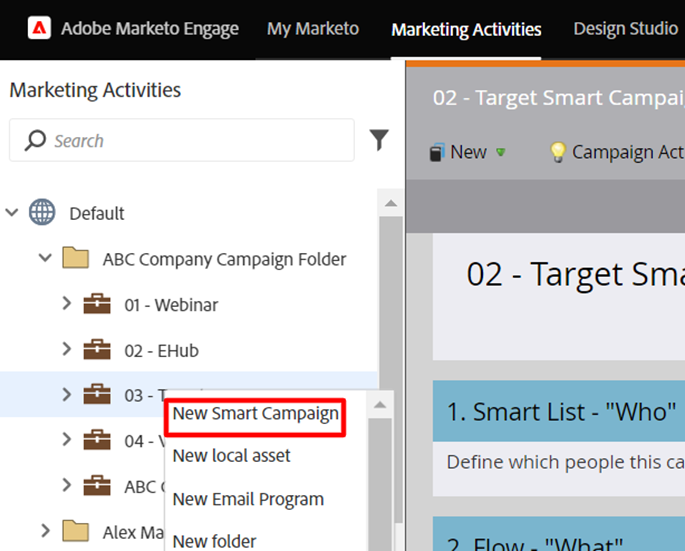
Task: Click the large '02 - Target Sma' heading
Action: (x=576, y=275)
